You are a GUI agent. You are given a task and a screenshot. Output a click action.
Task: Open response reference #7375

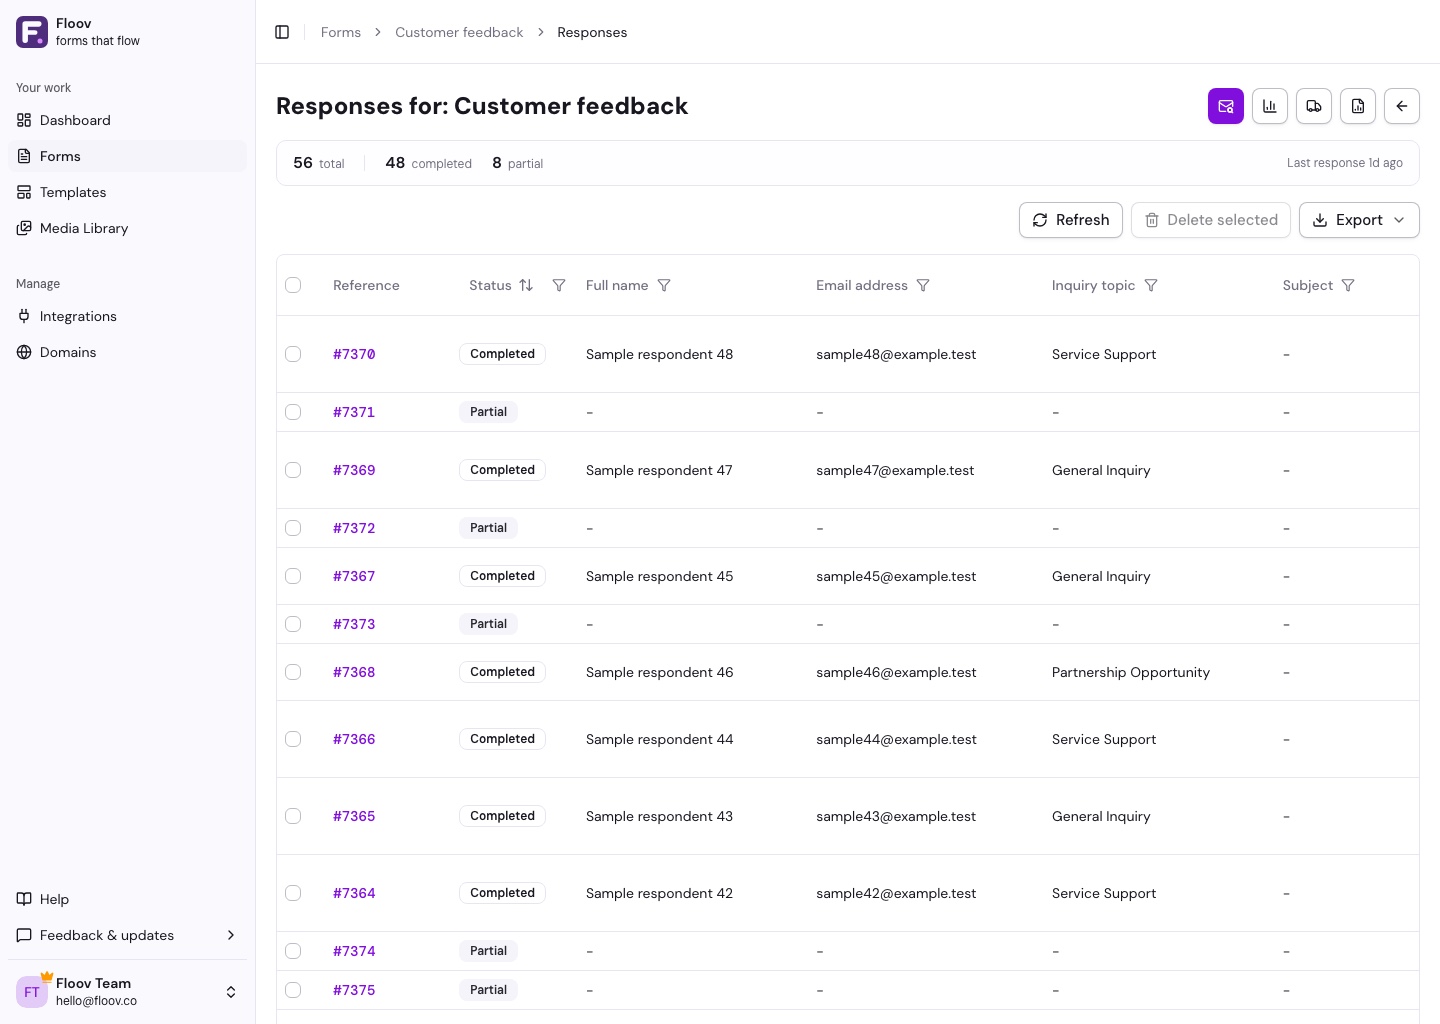(354, 990)
